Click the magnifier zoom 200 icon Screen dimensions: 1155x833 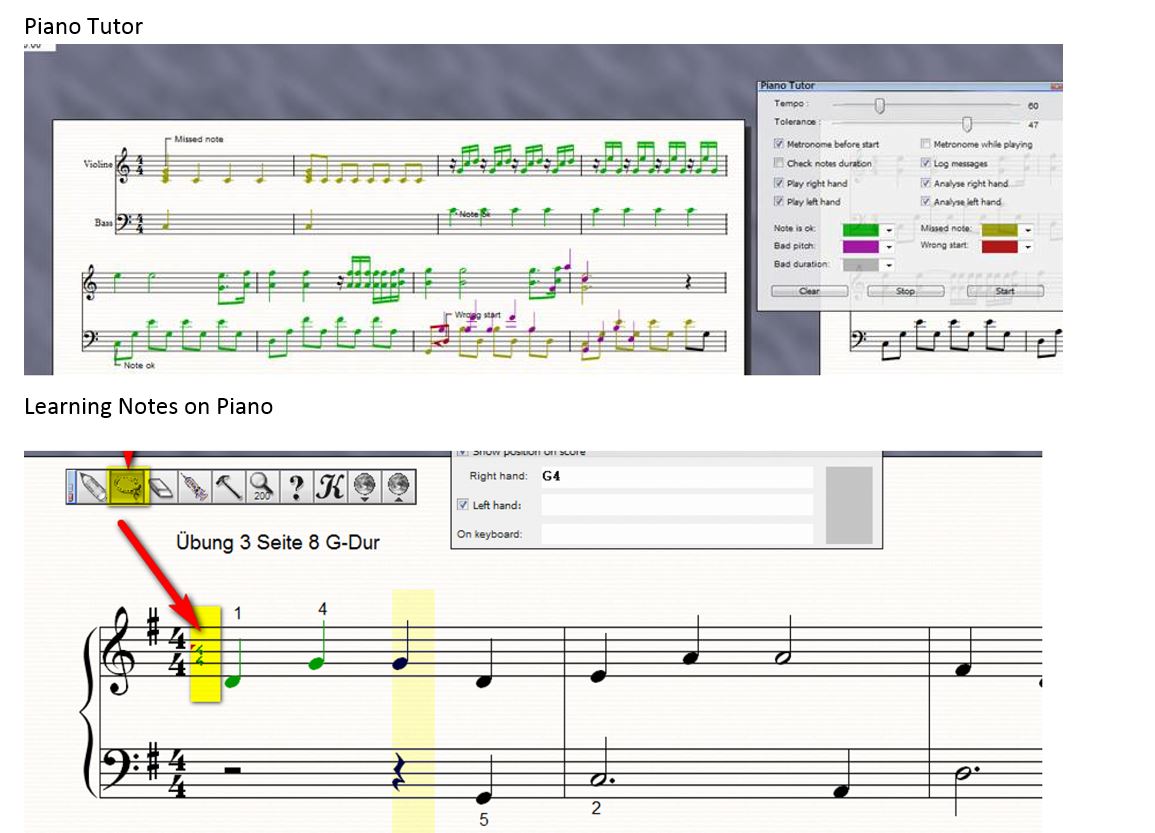(262, 487)
